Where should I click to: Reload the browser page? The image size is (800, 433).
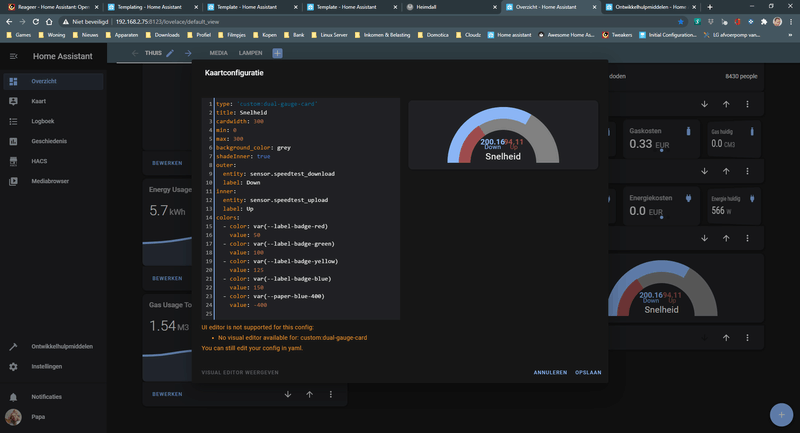click(36, 22)
